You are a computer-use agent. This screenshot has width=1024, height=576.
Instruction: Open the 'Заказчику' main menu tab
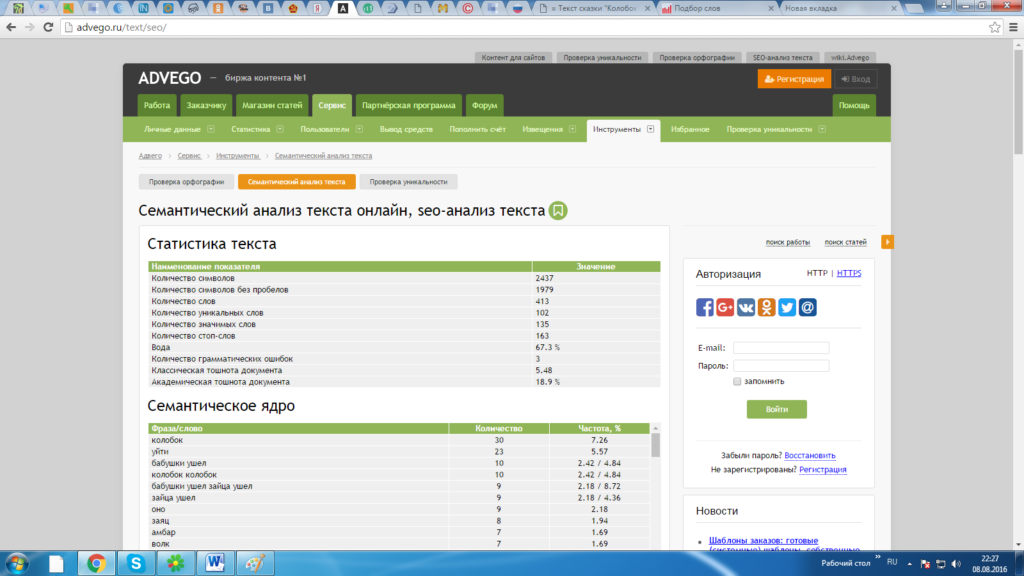tap(206, 105)
